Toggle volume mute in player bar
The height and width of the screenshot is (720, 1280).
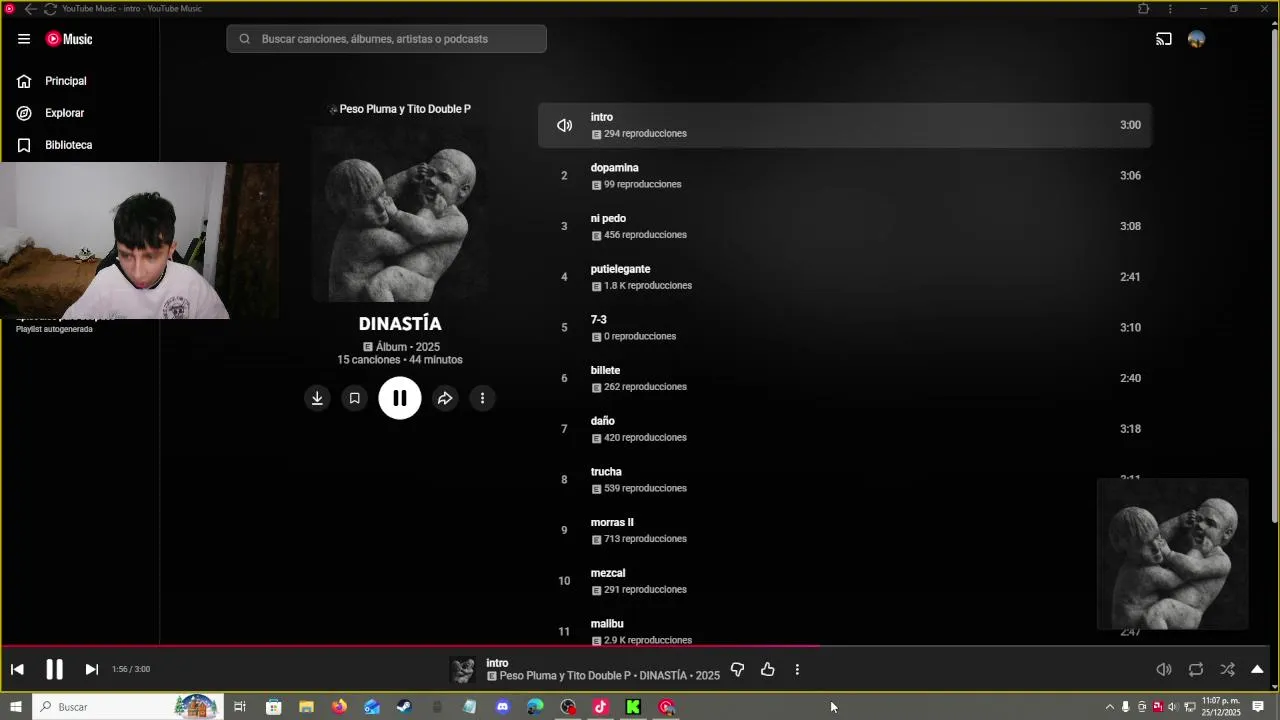click(1164, 669)
